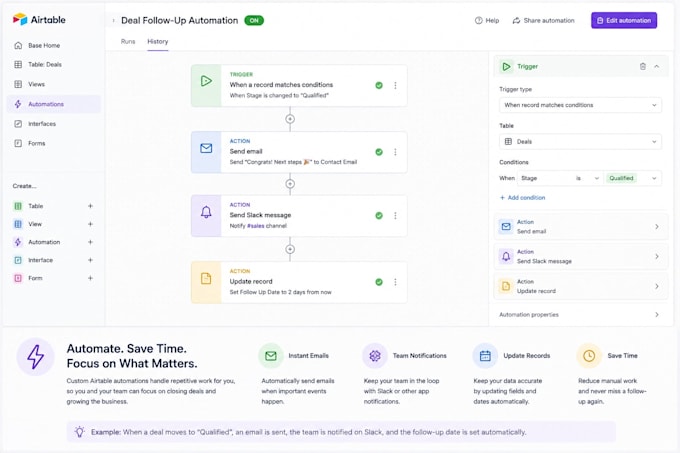Click plus next to Create Table
Image resolution: width=680 pixels, height=453 pixels.
90,206
